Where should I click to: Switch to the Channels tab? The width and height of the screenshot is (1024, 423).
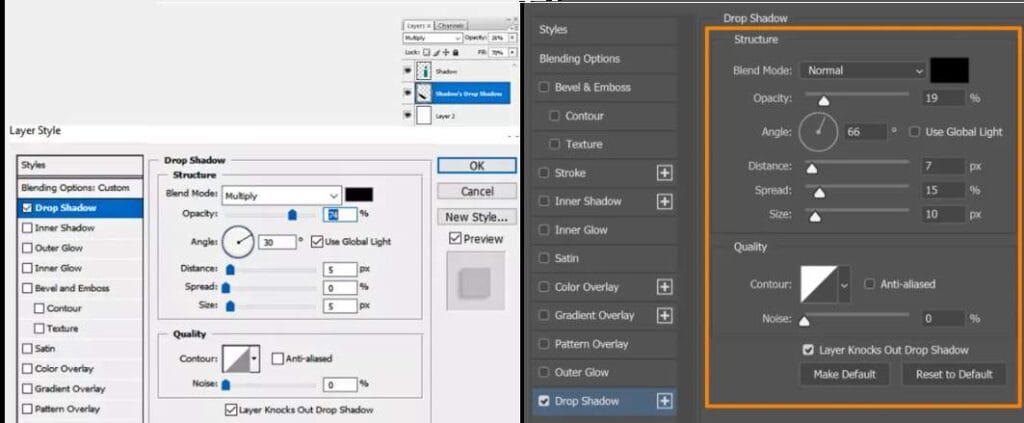point(450,25)
